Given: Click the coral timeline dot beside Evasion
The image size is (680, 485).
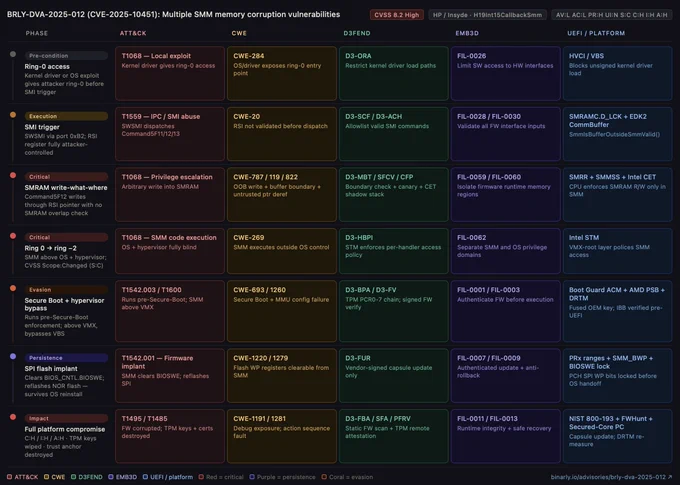Looking at the screenshot, I should point(13,288).
